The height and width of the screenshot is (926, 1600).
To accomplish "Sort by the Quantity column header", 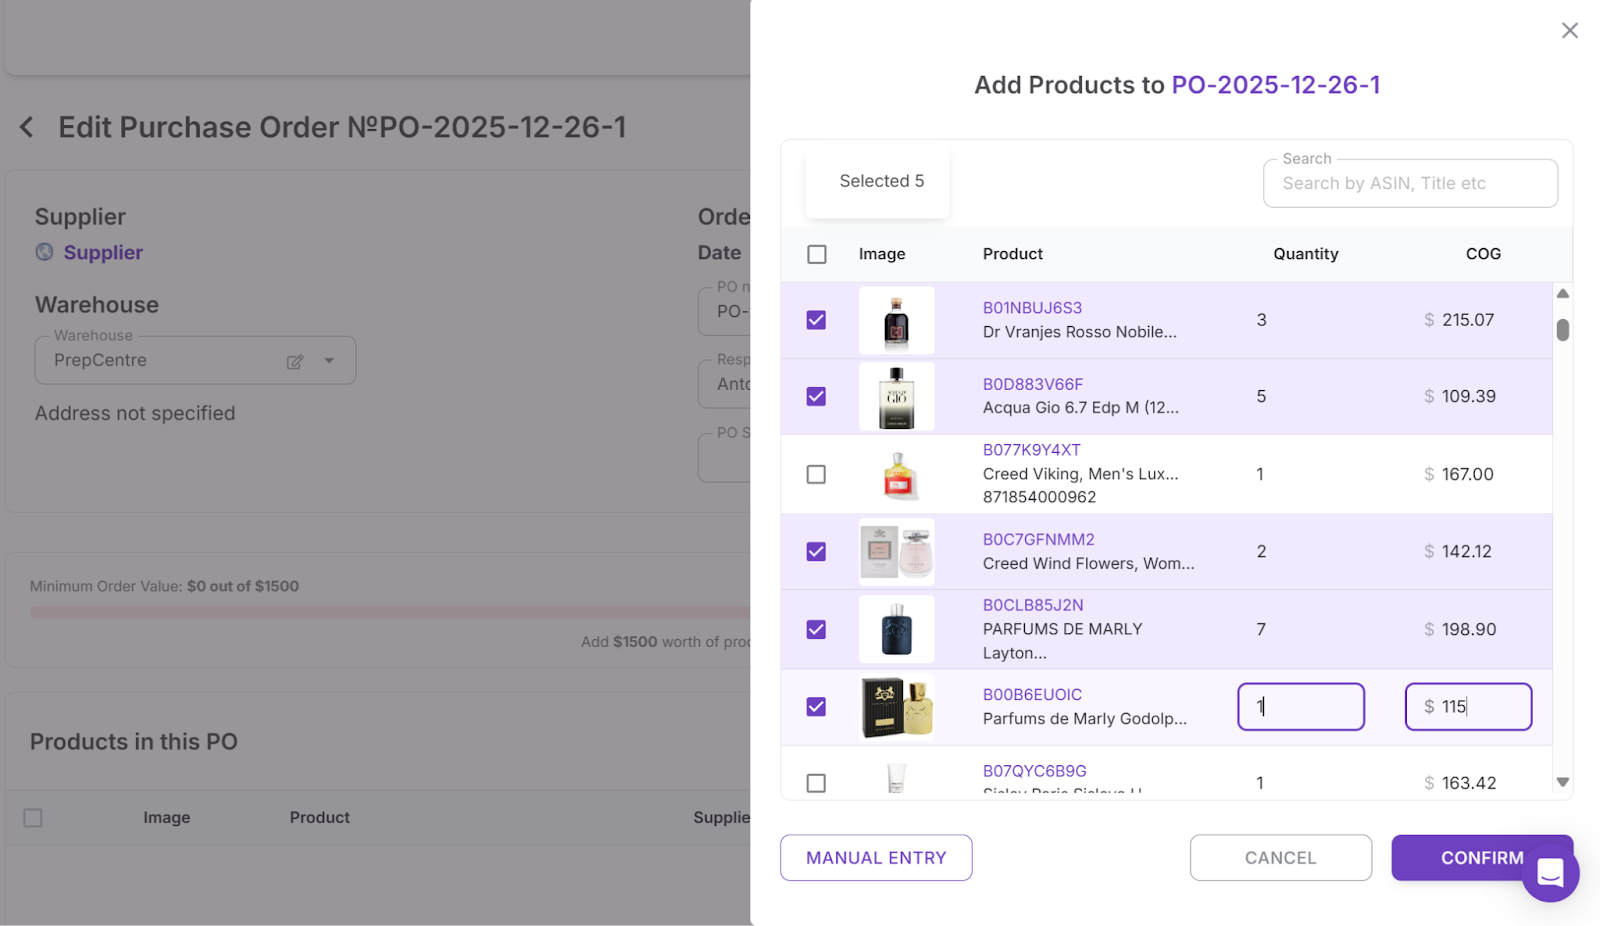I will click(1305, 254).
